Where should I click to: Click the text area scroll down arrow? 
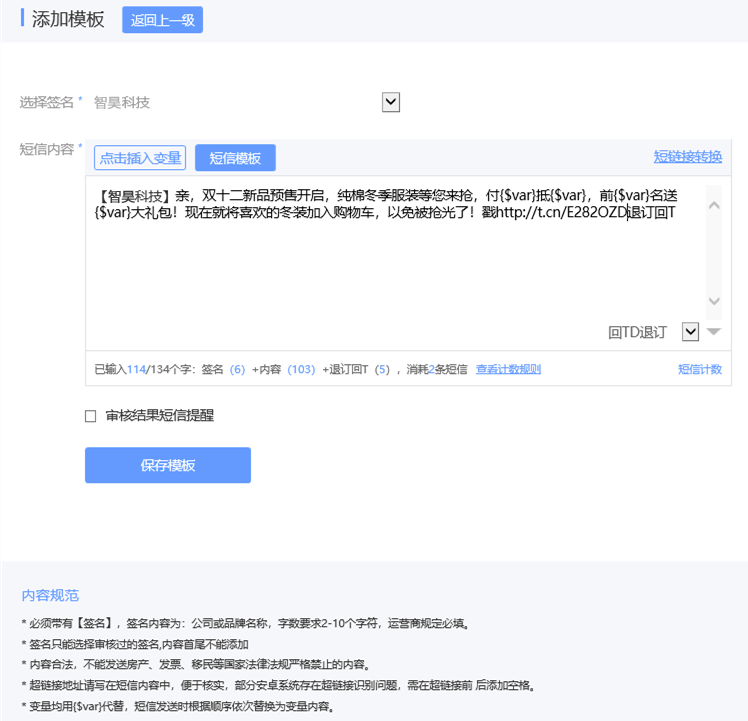coord(714,301)
